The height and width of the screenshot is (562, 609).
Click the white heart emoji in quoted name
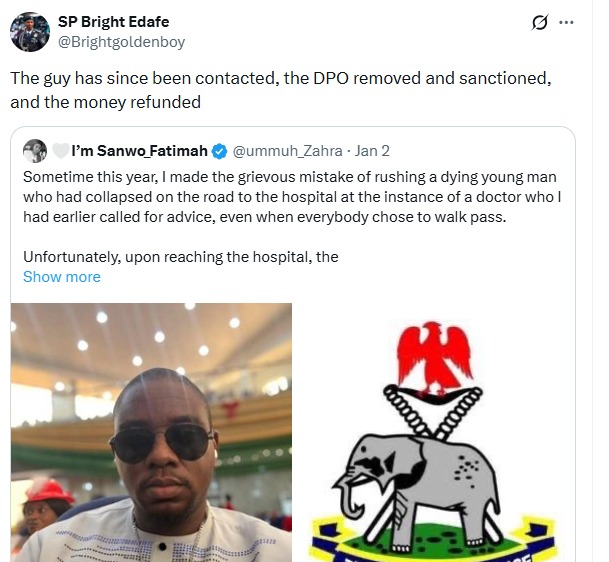click(61, 152)
